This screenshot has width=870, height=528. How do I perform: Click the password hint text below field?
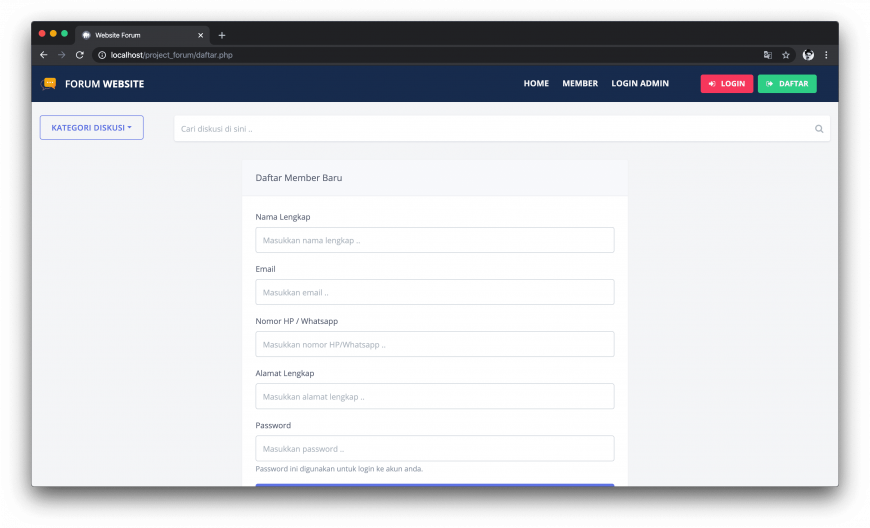point(339,469)
